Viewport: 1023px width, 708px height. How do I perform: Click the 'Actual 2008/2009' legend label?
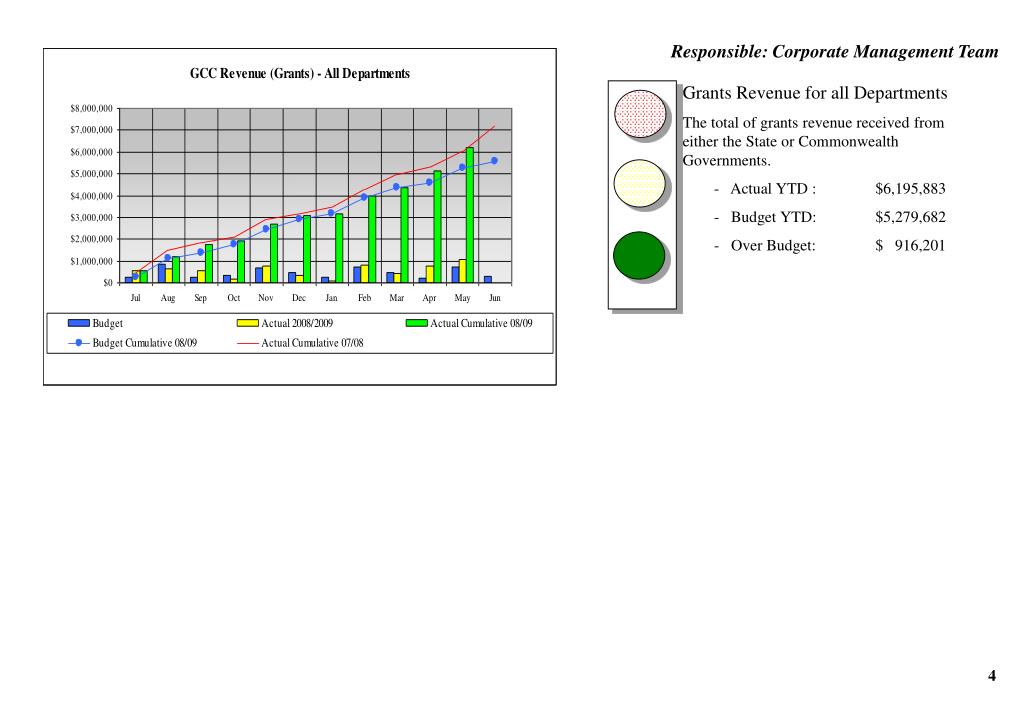(x=297, y=323)
